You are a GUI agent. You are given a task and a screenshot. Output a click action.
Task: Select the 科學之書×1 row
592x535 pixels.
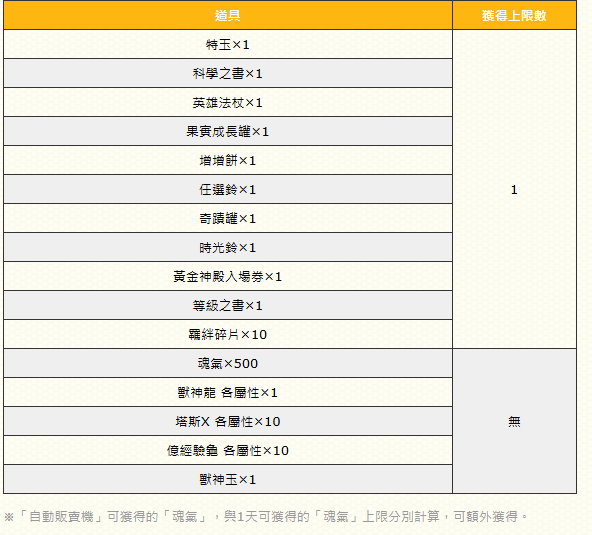[x=228, y=73]
